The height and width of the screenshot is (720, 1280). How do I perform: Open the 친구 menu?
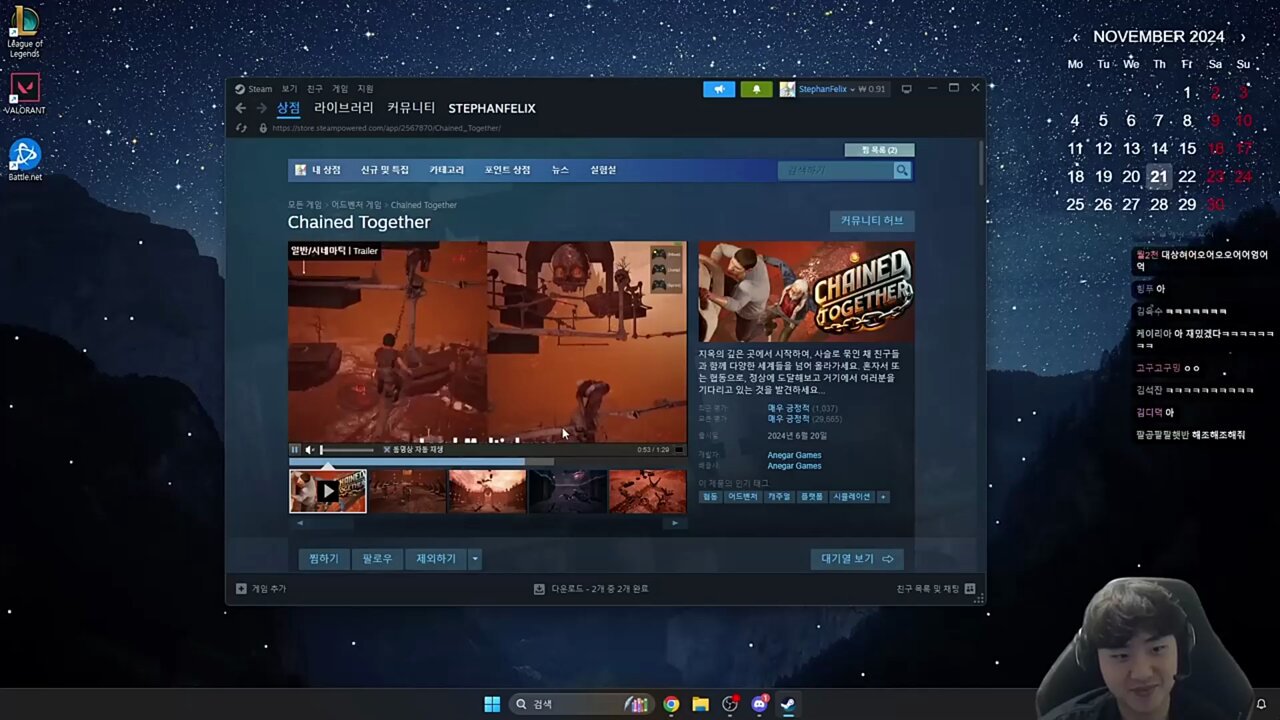click(315, 89)
